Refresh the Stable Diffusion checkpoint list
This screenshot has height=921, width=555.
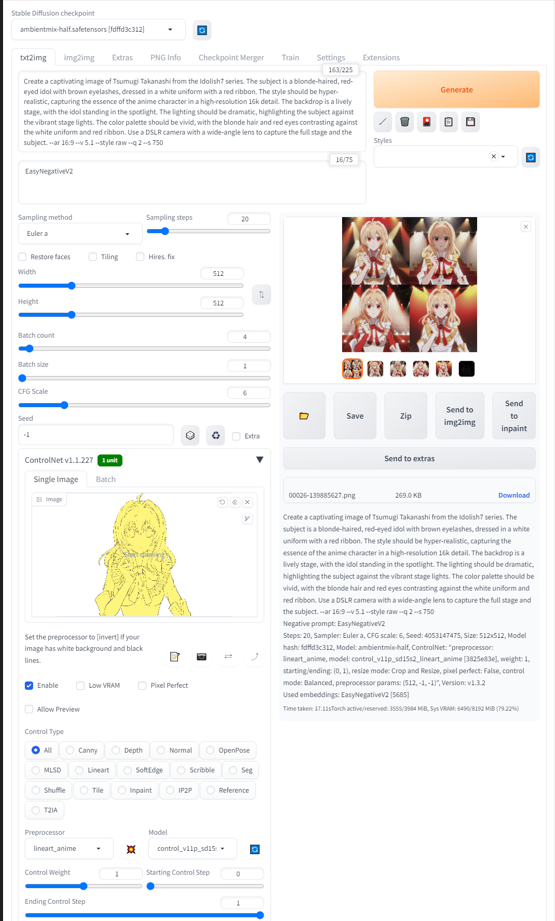202,30
